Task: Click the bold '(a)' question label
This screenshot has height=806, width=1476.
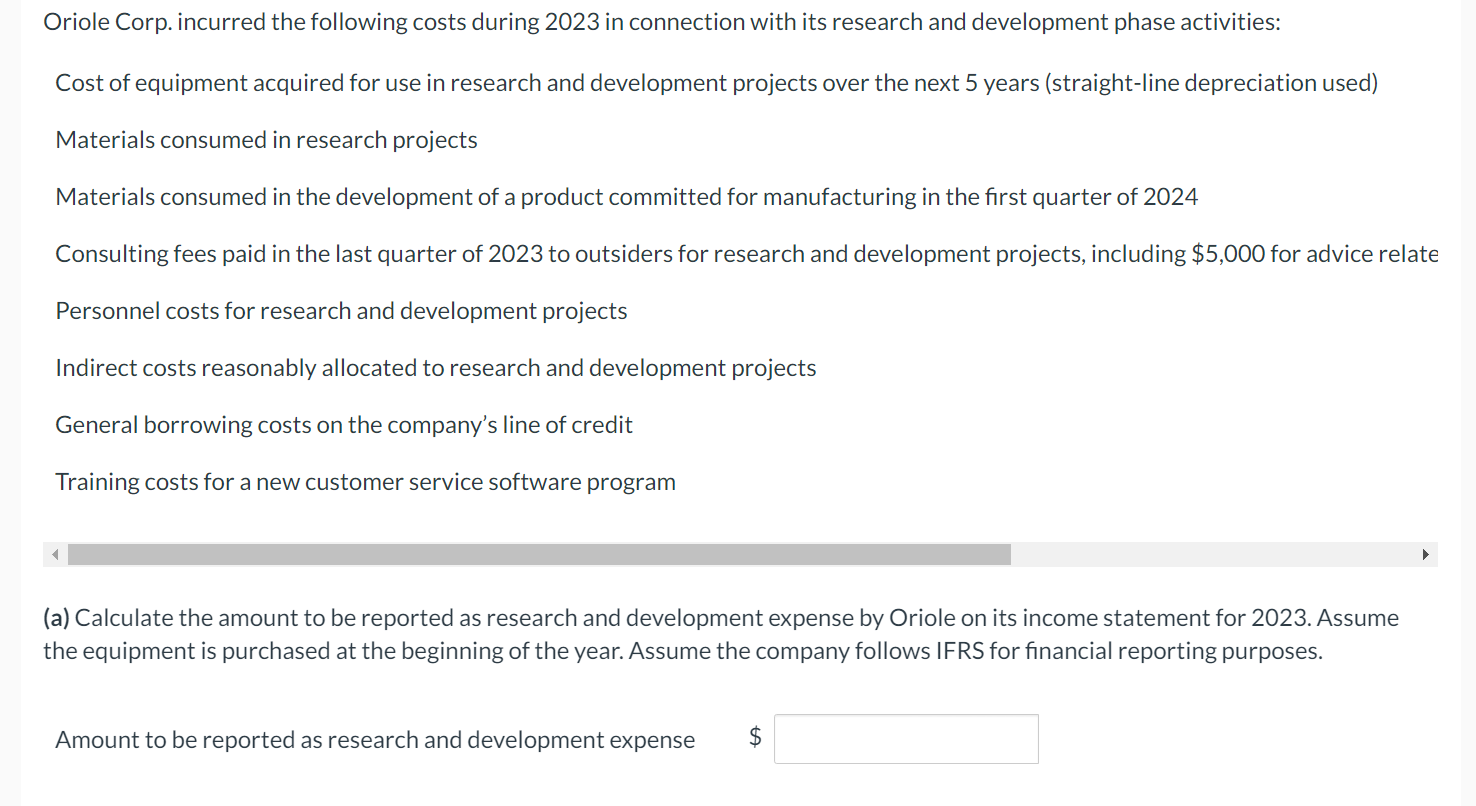Action: pos(57,618)
